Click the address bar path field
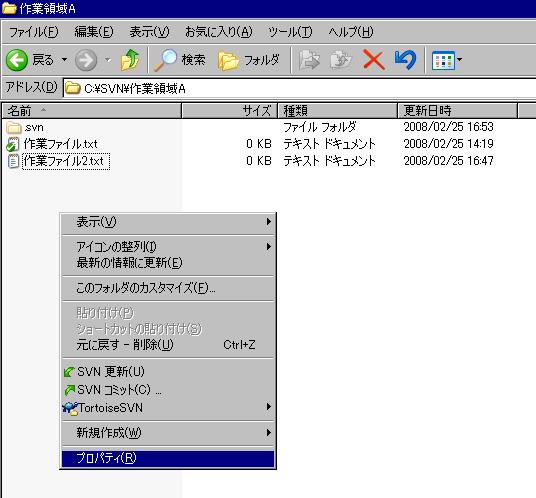This screenshot has height=498, width=536. [299, 88]
